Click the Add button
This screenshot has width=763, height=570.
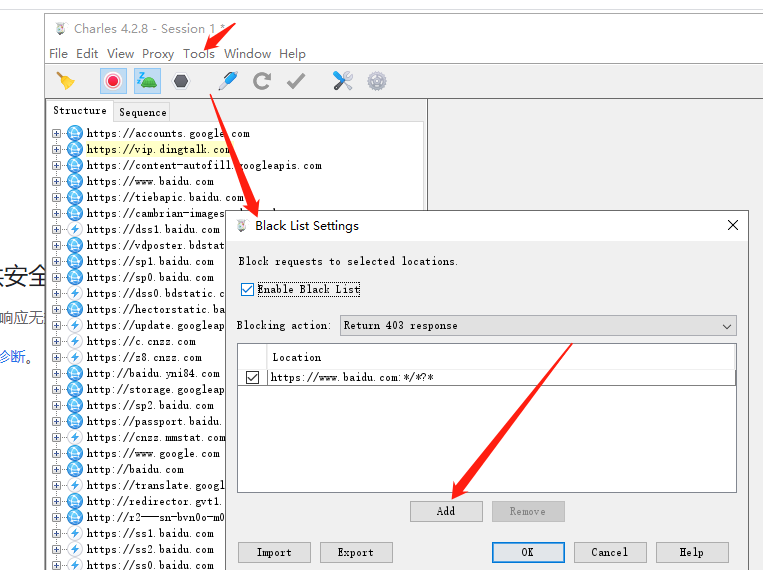446,511
